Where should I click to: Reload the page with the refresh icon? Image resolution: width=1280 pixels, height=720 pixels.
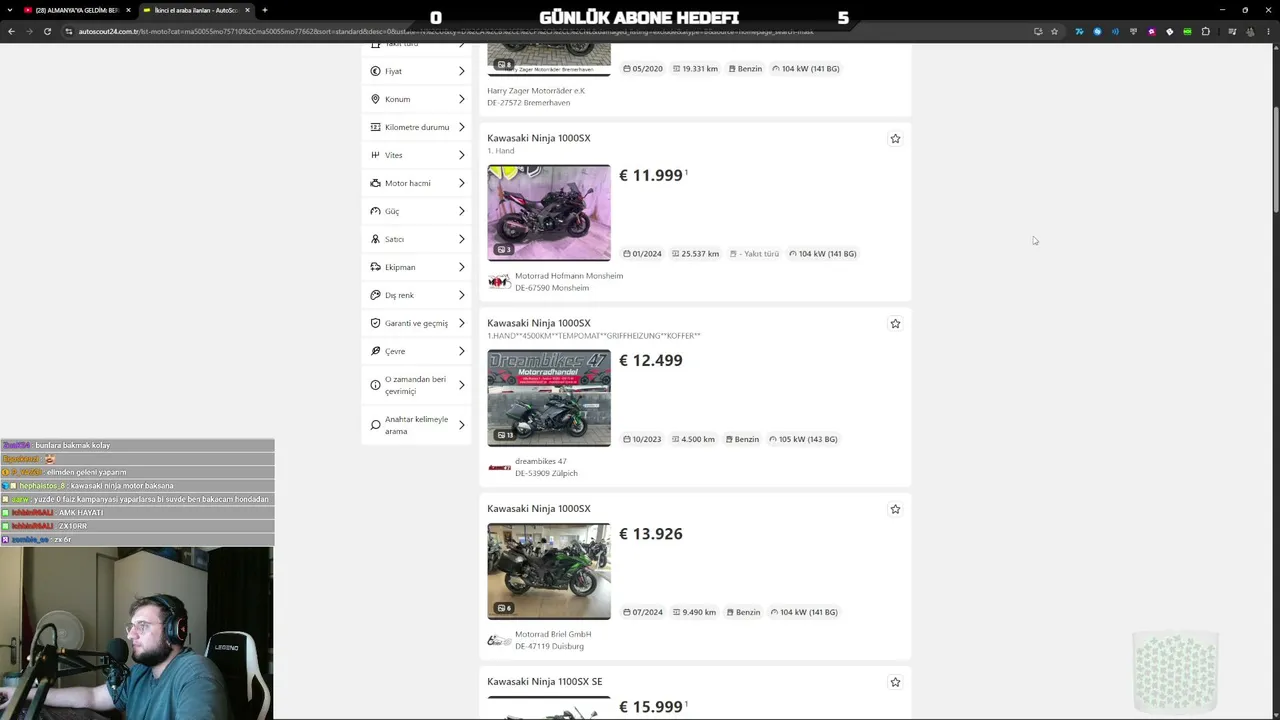[x=47, y=31]
